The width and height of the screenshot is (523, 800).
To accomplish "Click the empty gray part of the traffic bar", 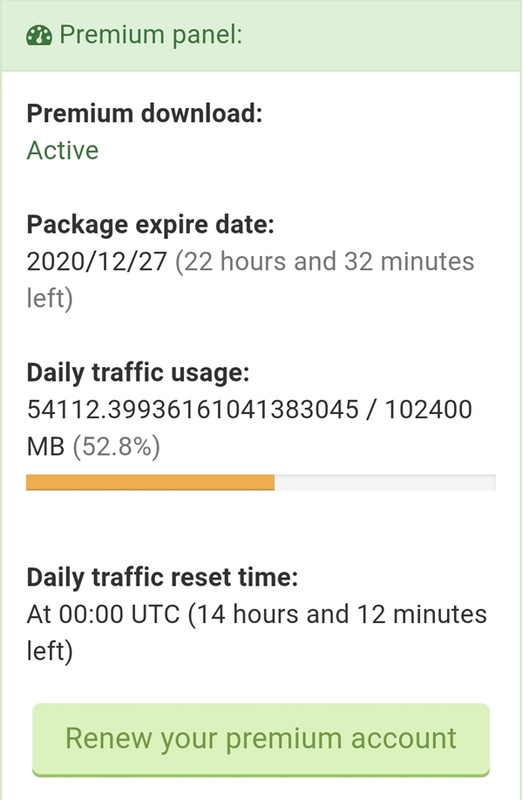I will coord(385,482).
